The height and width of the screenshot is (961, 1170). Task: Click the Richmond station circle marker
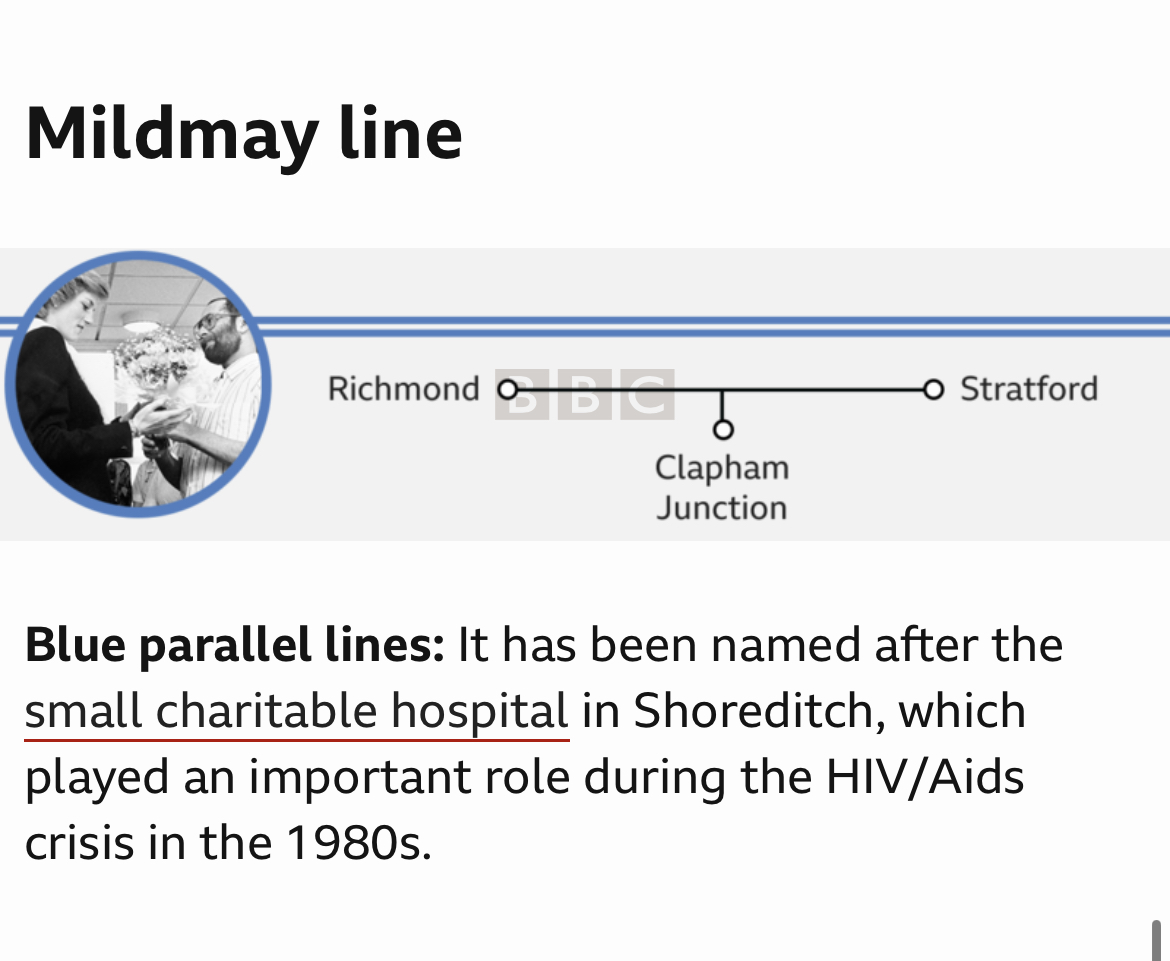508,388
